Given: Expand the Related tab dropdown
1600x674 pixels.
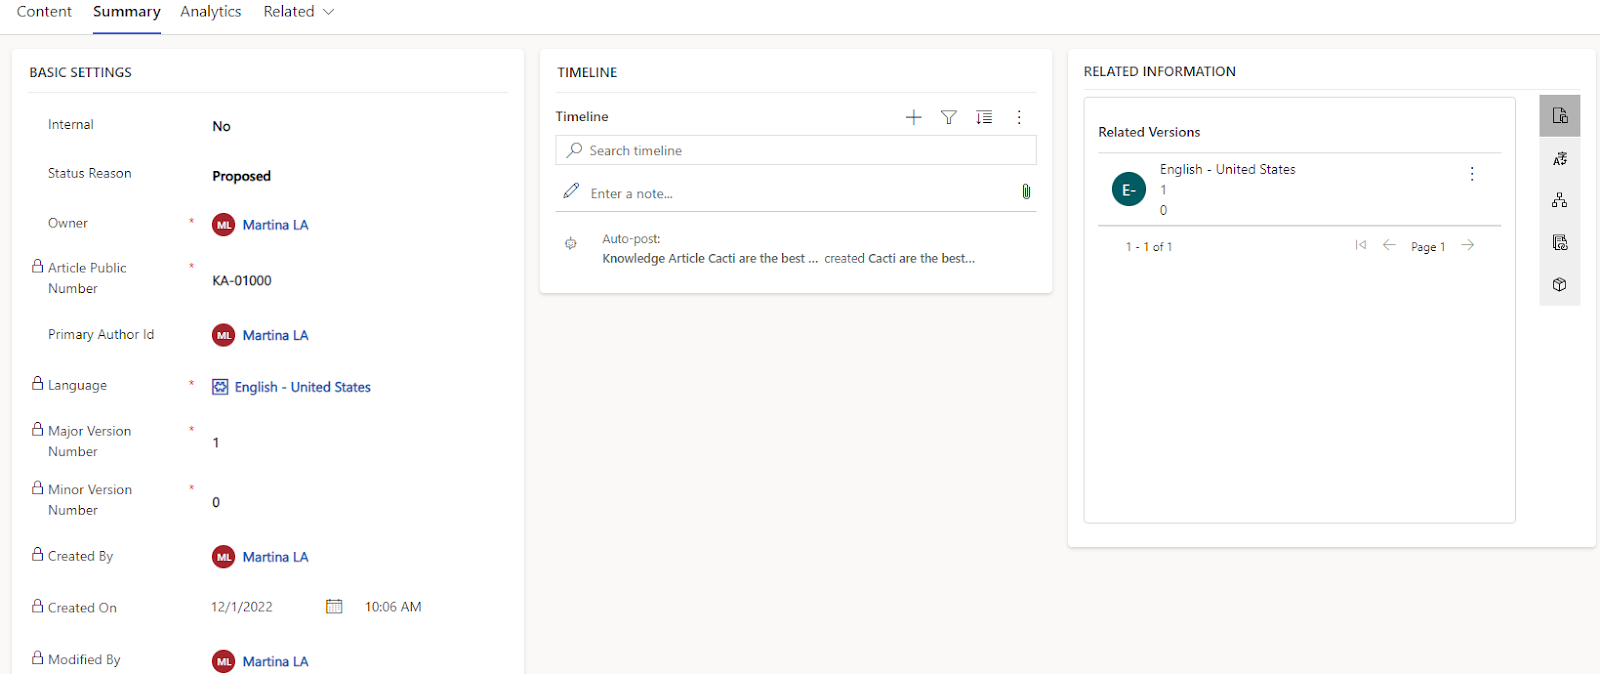Looking at the screenshot, I should (x=298, y=12).
